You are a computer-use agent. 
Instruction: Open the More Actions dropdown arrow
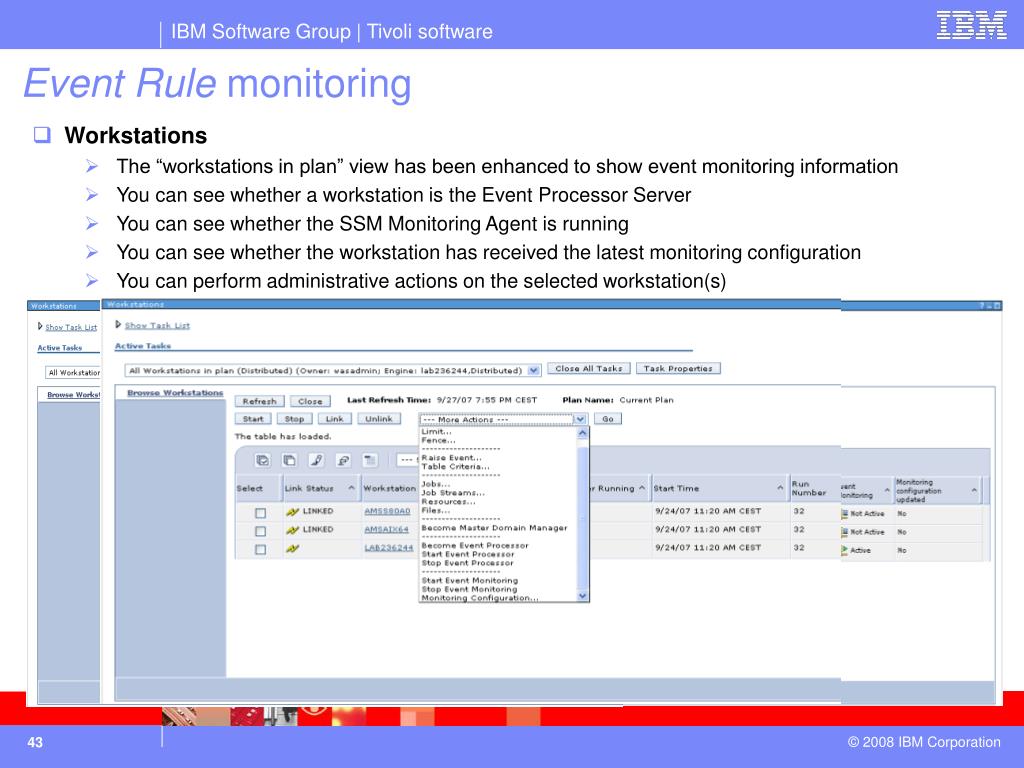point(580,419)
